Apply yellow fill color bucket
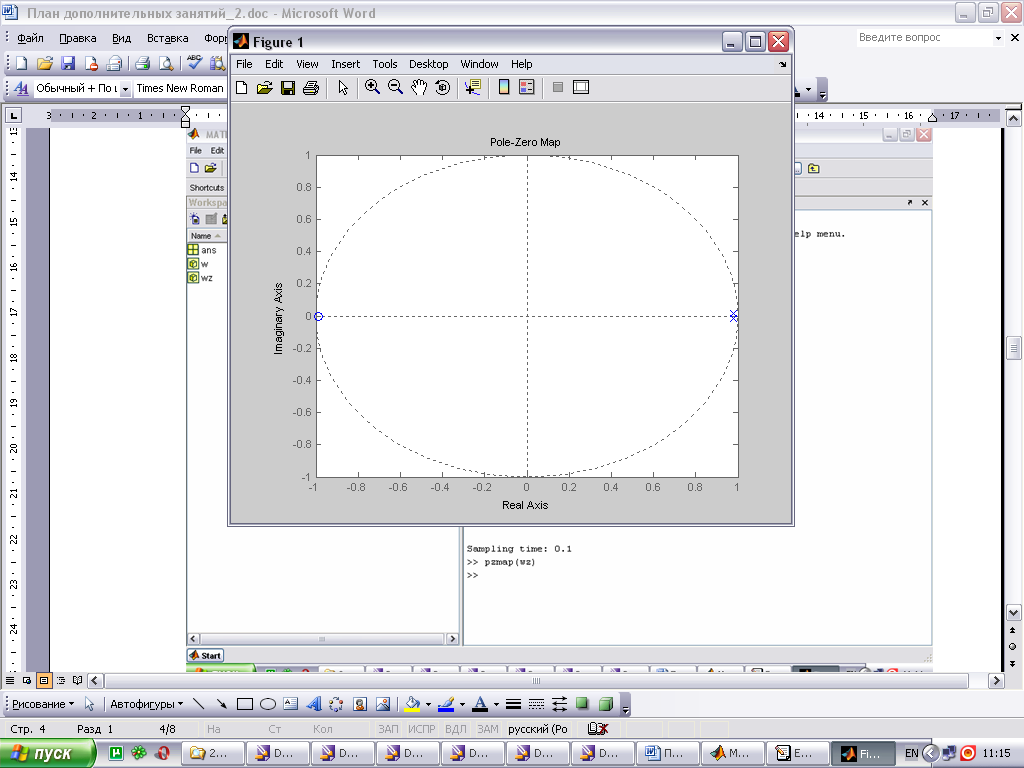Image resolution: width=1024 pixels, height=768 pixels. pos(412,704)
